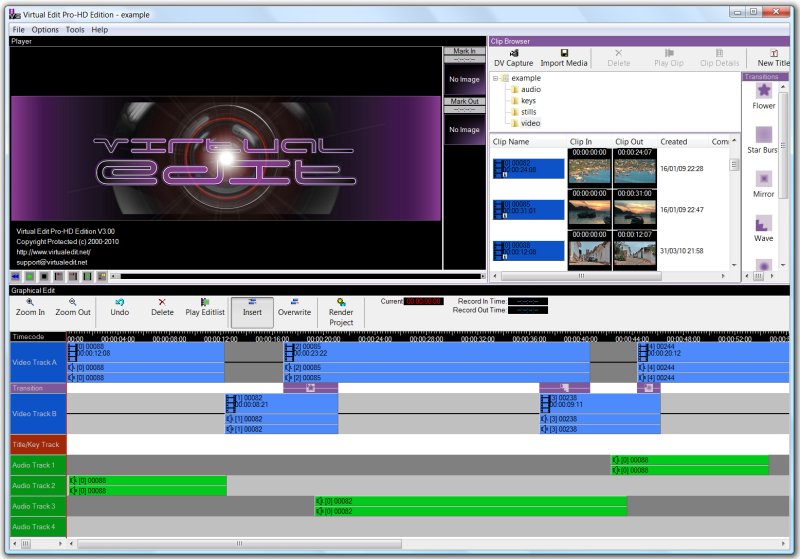Select the Flower transition icon
800x559 pixels.
764,90
